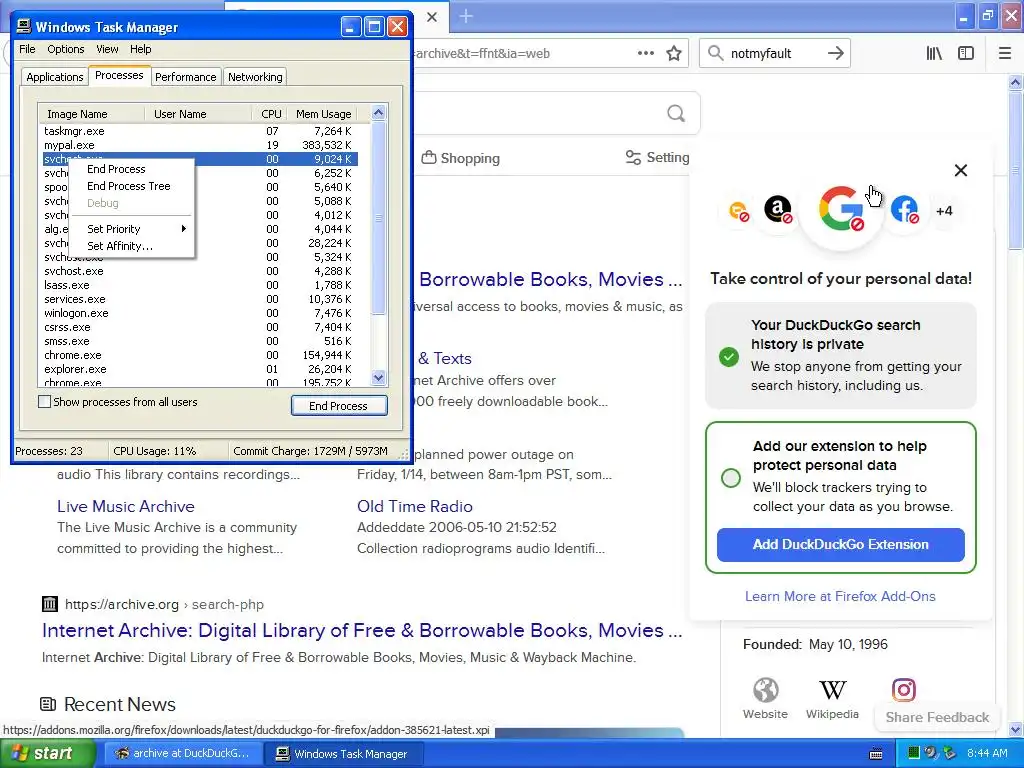1024x768 pixels.
Task: Close the DuckDuckGo privacy popup
Action: point(961,170)
